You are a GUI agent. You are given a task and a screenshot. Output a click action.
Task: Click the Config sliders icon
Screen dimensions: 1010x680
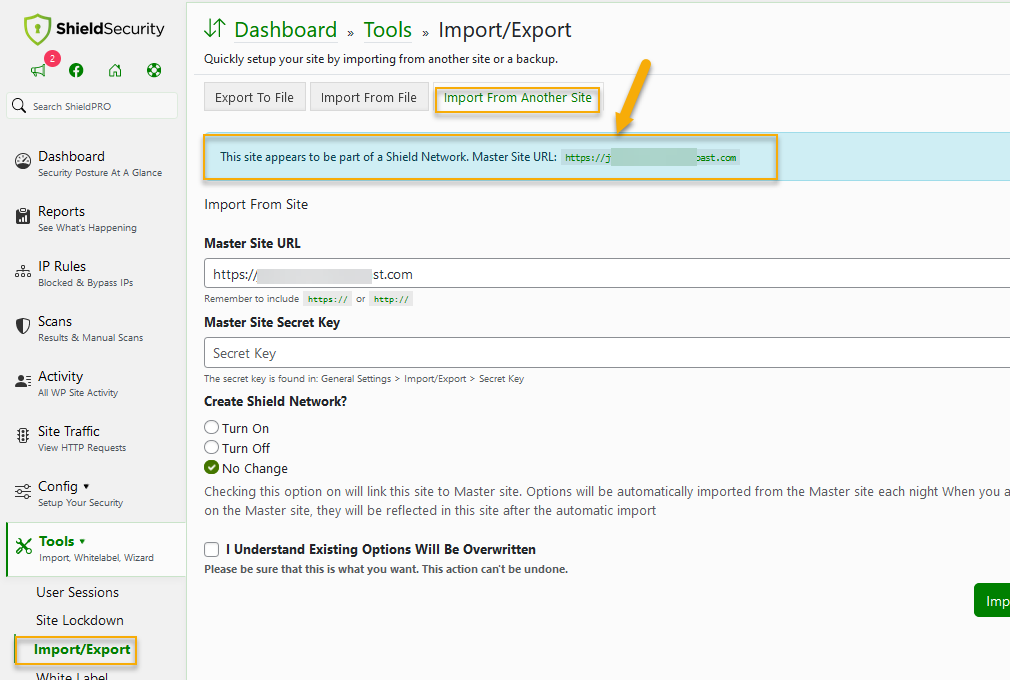(23, 491)
